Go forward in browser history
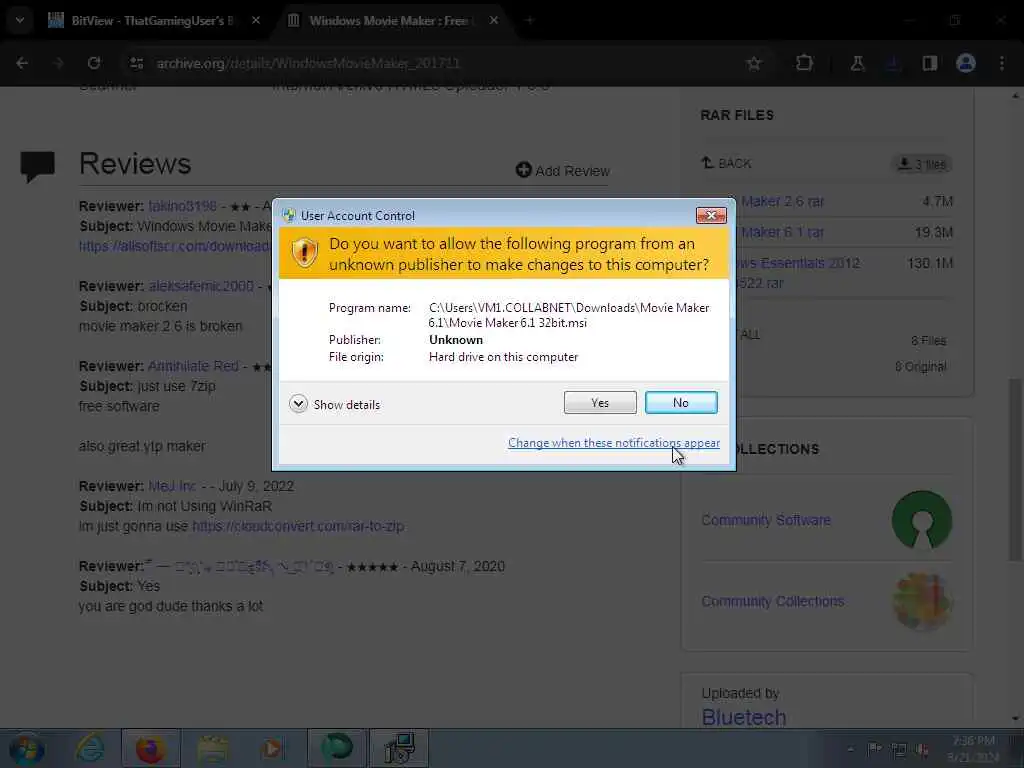This screenshot has width=1024, height=768. pos(59,63)
